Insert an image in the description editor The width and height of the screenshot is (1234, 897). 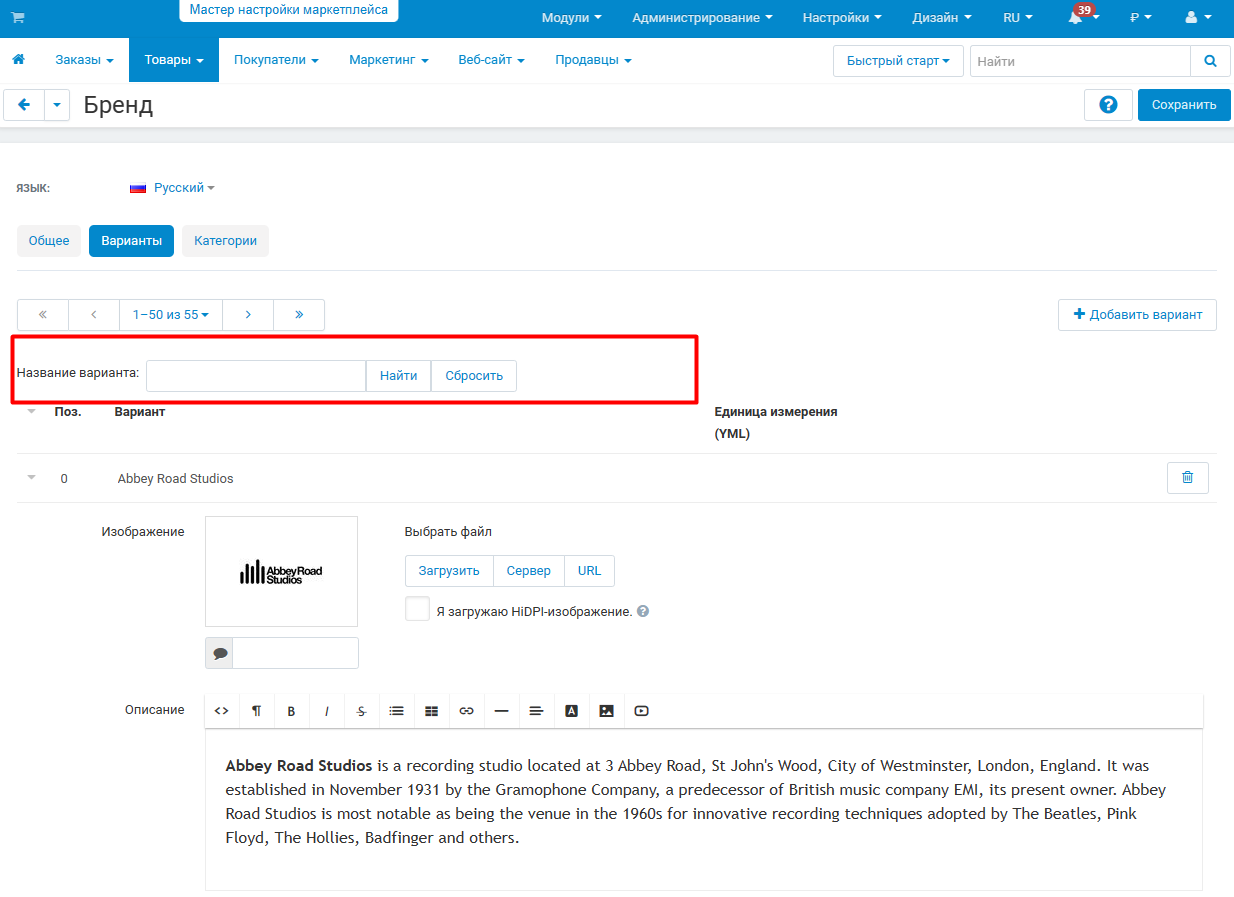click(x=607, y=711)
